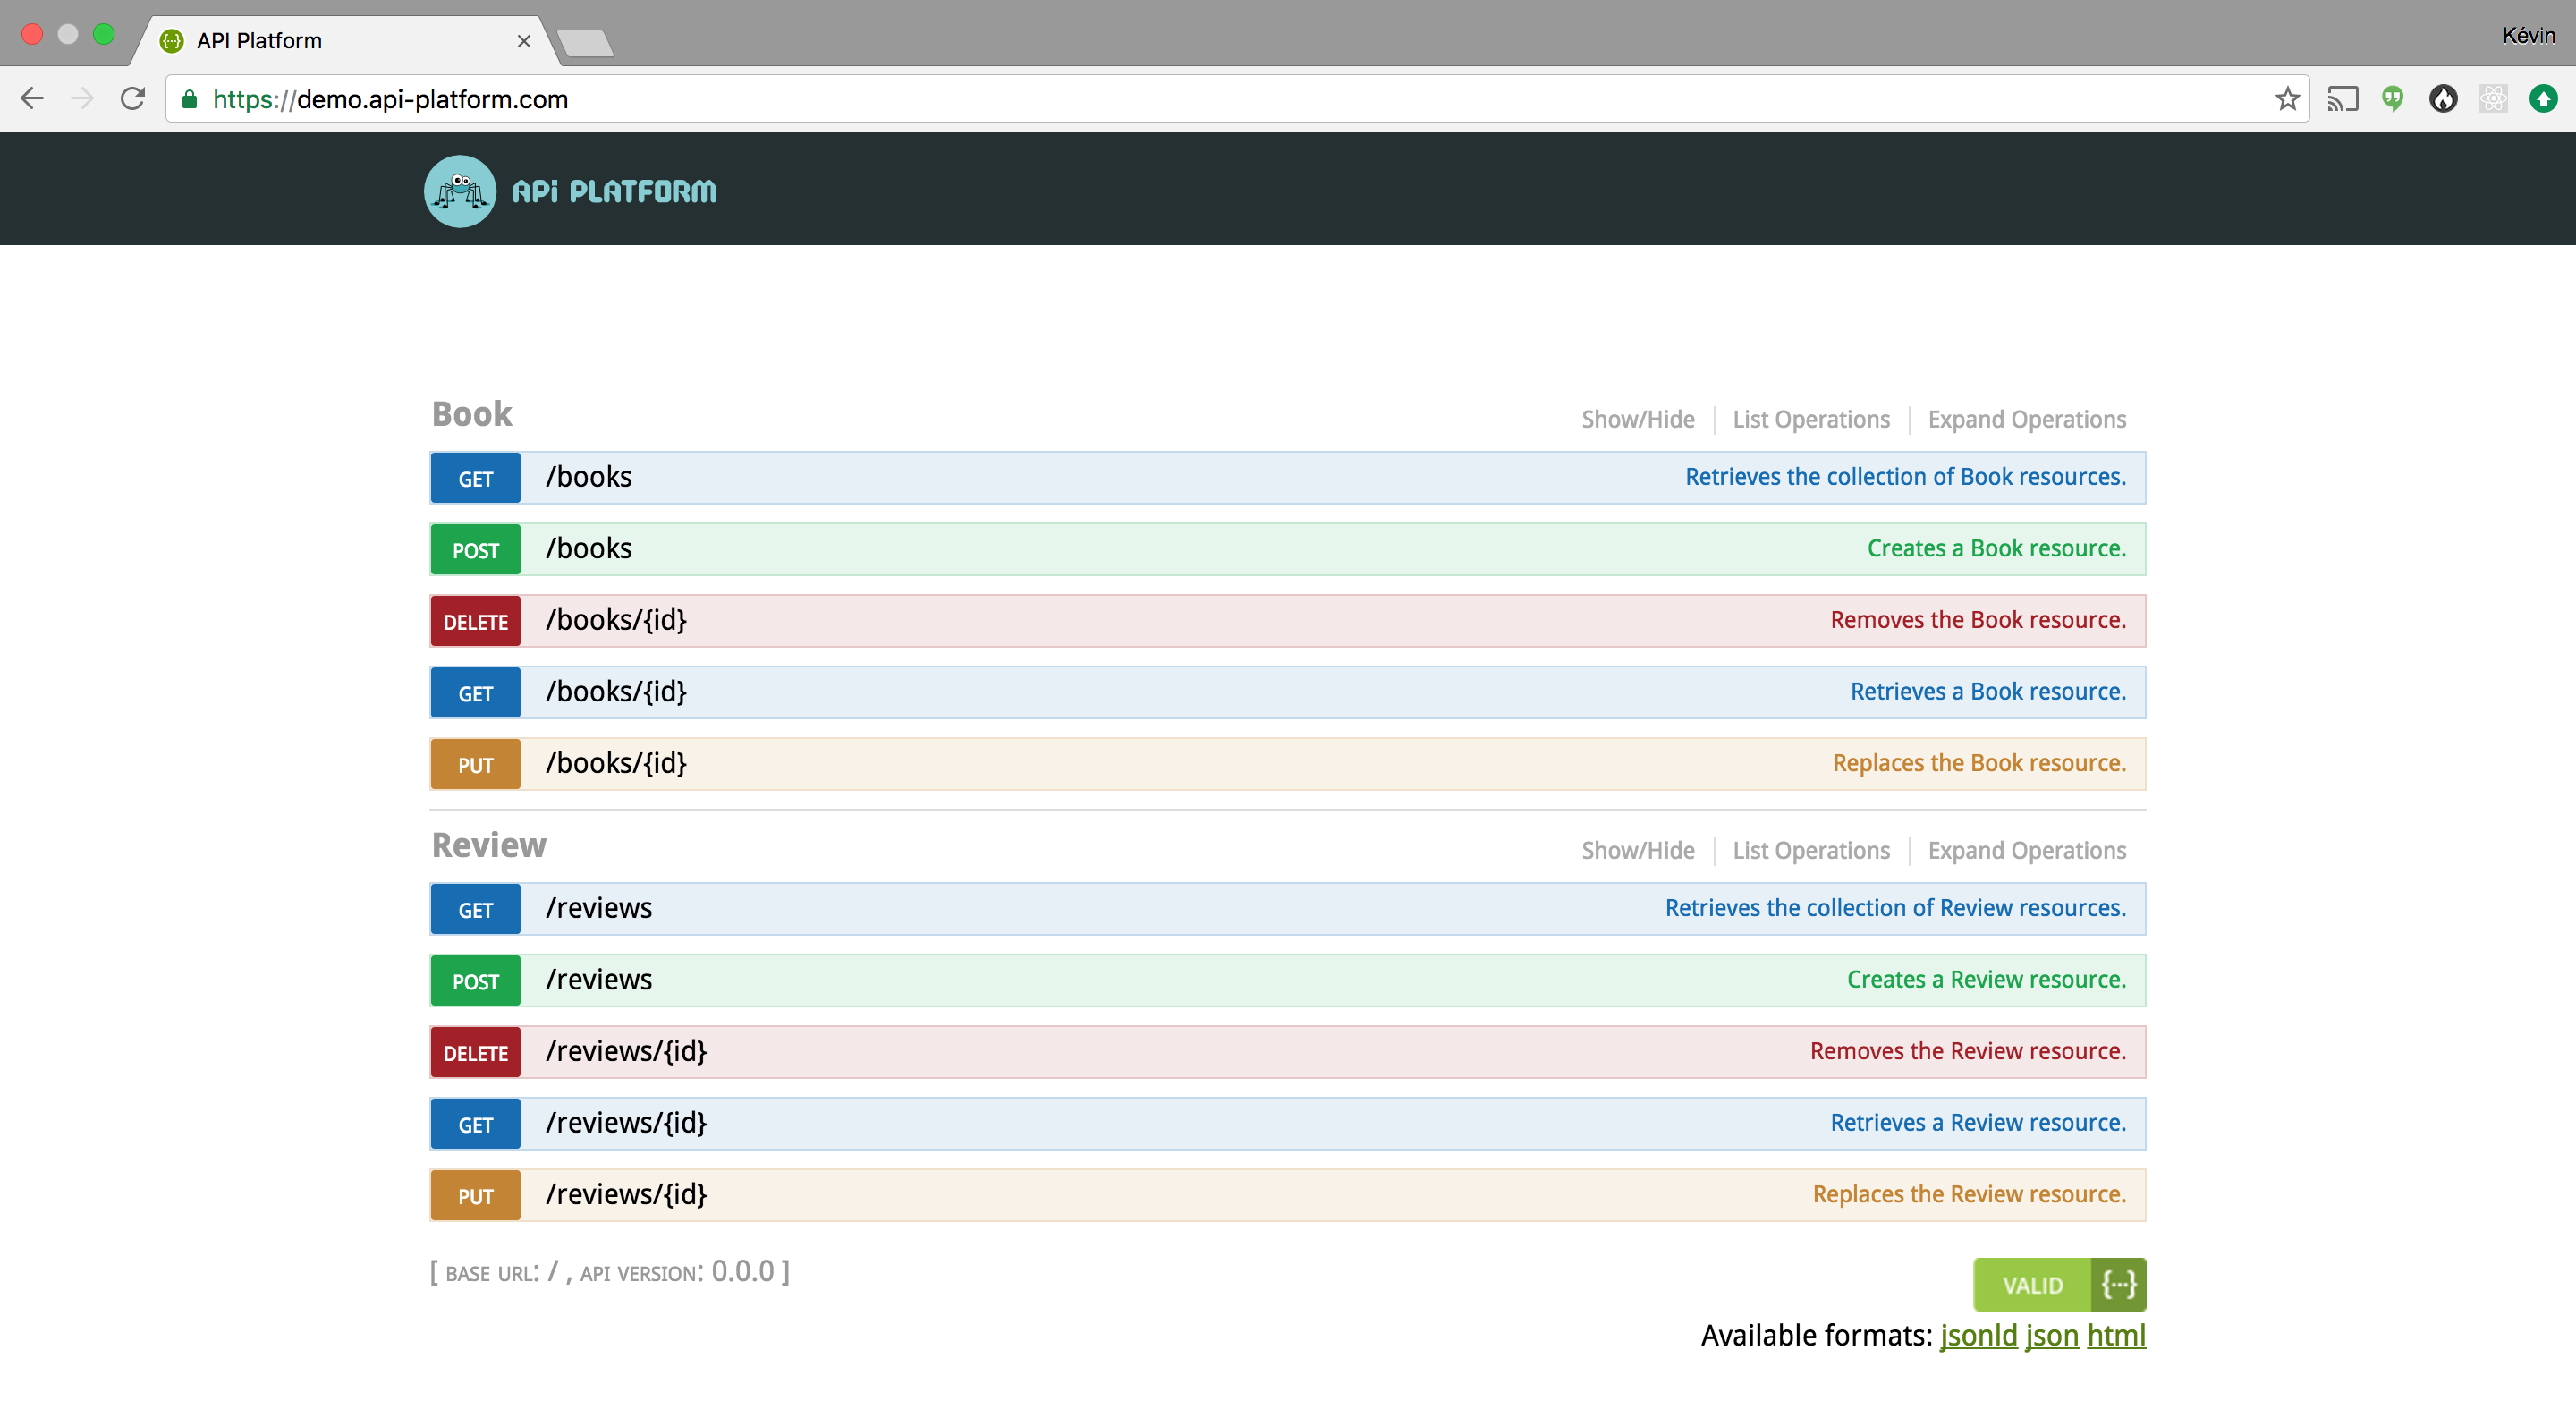
Task: Bookmark this page with the star icon
Action: pos(2287,98)
